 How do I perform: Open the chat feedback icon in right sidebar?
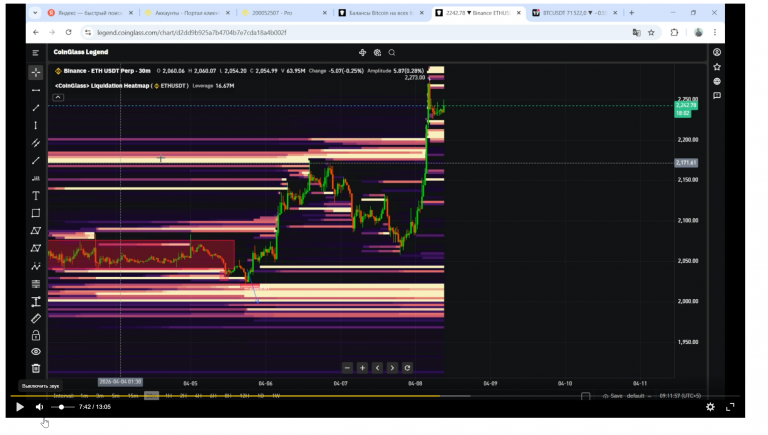pyautogui.click(x=717, y=96)
